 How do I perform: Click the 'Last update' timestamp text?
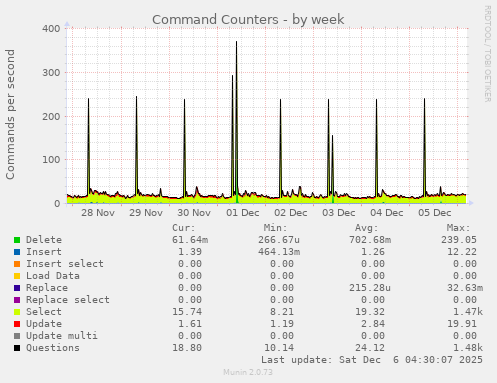(372, 360)
